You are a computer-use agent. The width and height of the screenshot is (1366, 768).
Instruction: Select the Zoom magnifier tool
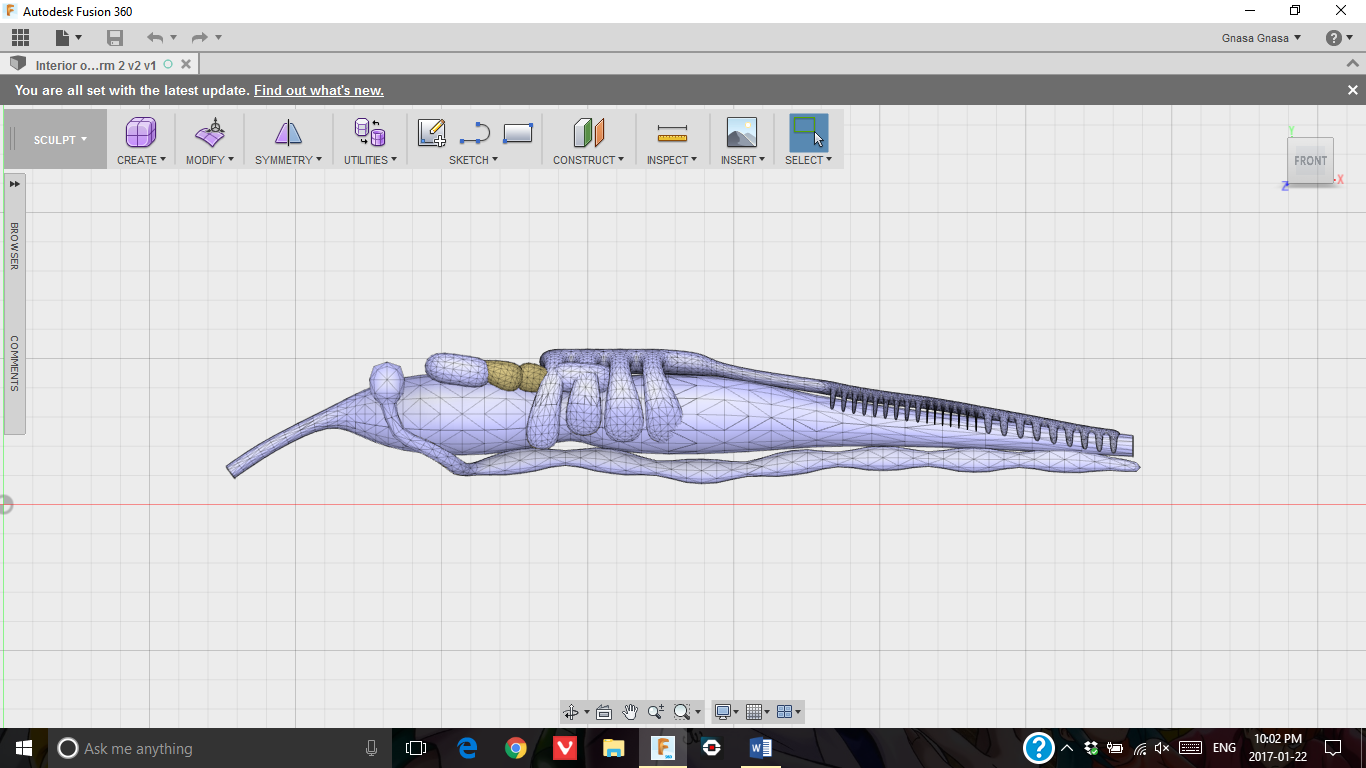coord(656,712)
